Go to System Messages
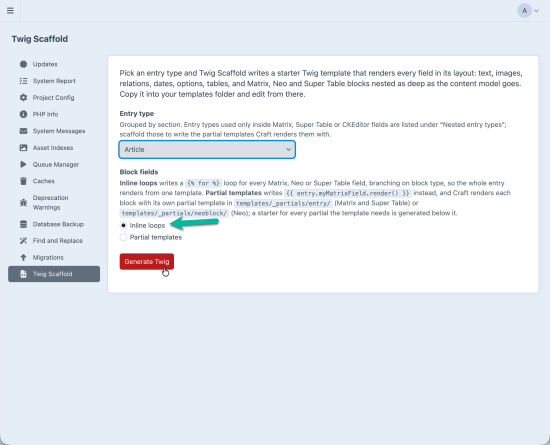550x445 pixels. pyautogui.click(x=59, y=131)
